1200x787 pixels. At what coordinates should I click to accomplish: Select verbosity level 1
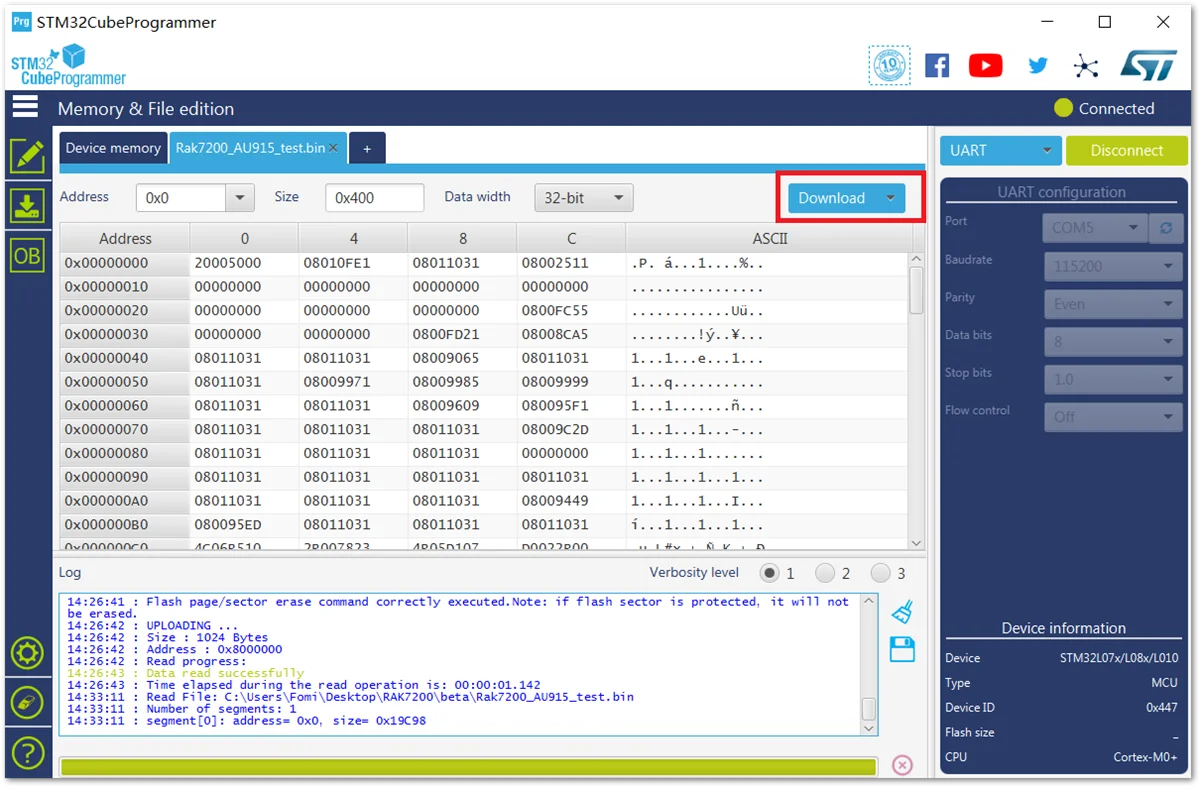point(769,573)
